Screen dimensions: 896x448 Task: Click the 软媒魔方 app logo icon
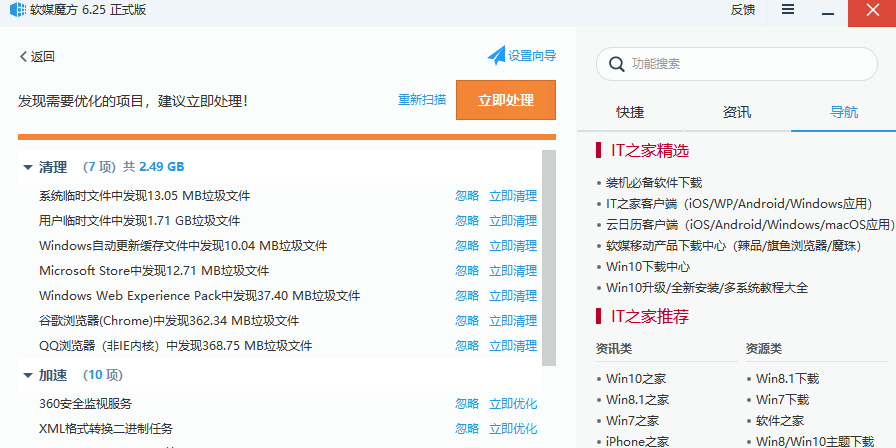click(16, 10)
